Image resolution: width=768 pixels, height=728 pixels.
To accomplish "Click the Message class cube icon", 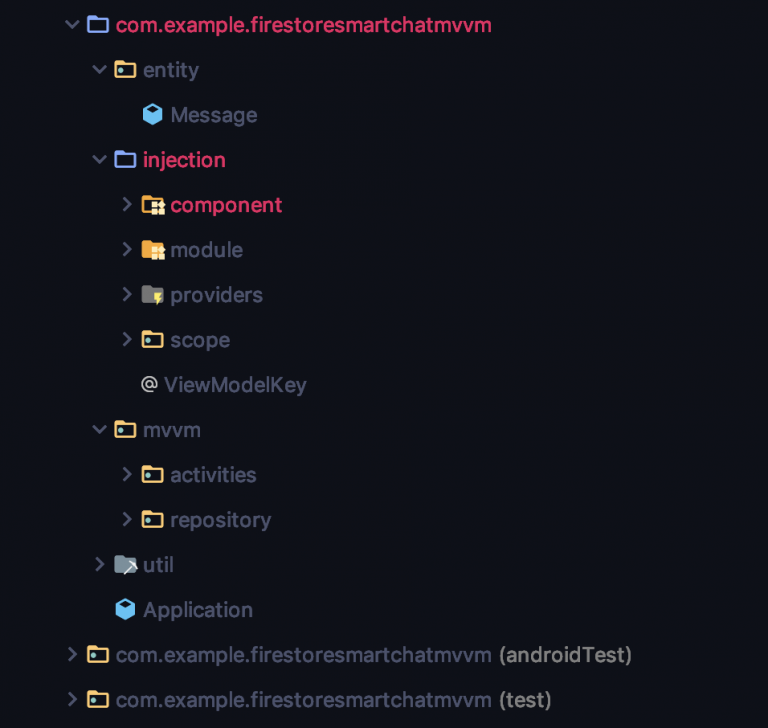I will pos(152,115).
